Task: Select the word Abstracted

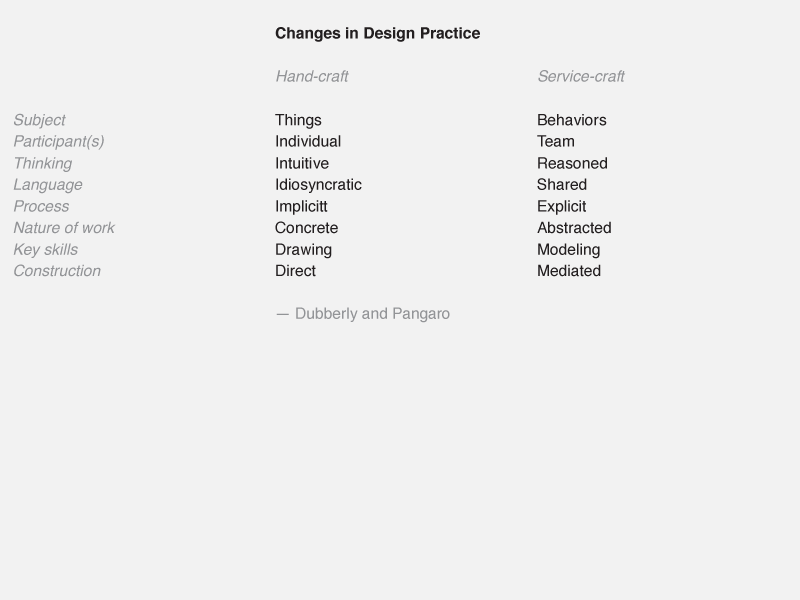Action: coord(574,228)
